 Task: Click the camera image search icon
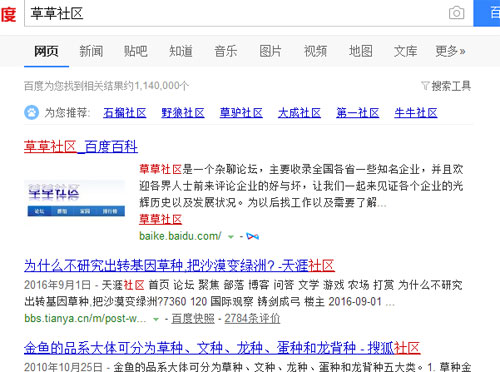point(456,13)
